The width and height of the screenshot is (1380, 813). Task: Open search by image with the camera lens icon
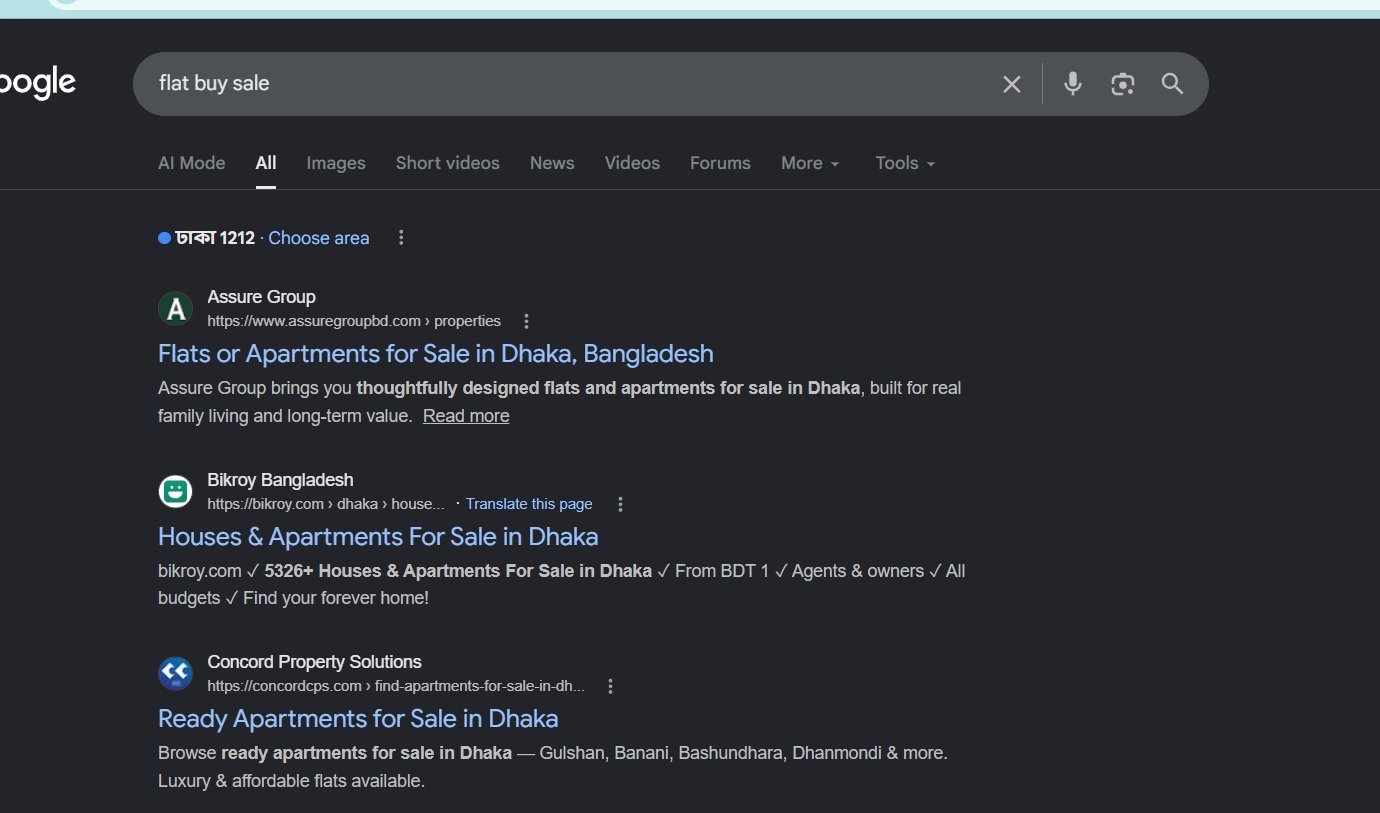point(1123,84)
